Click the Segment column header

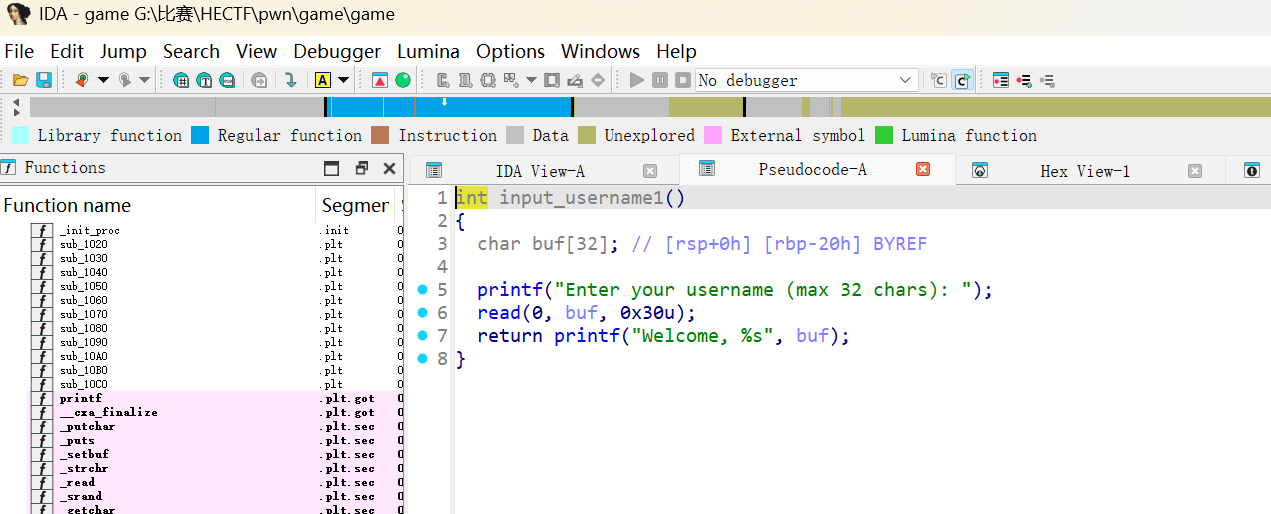[357, 205]
